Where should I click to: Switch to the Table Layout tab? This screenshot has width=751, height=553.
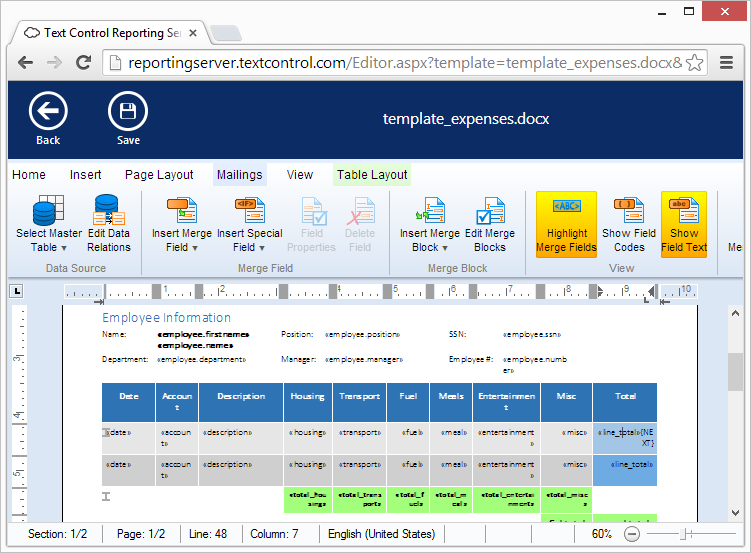click(371, 175)
